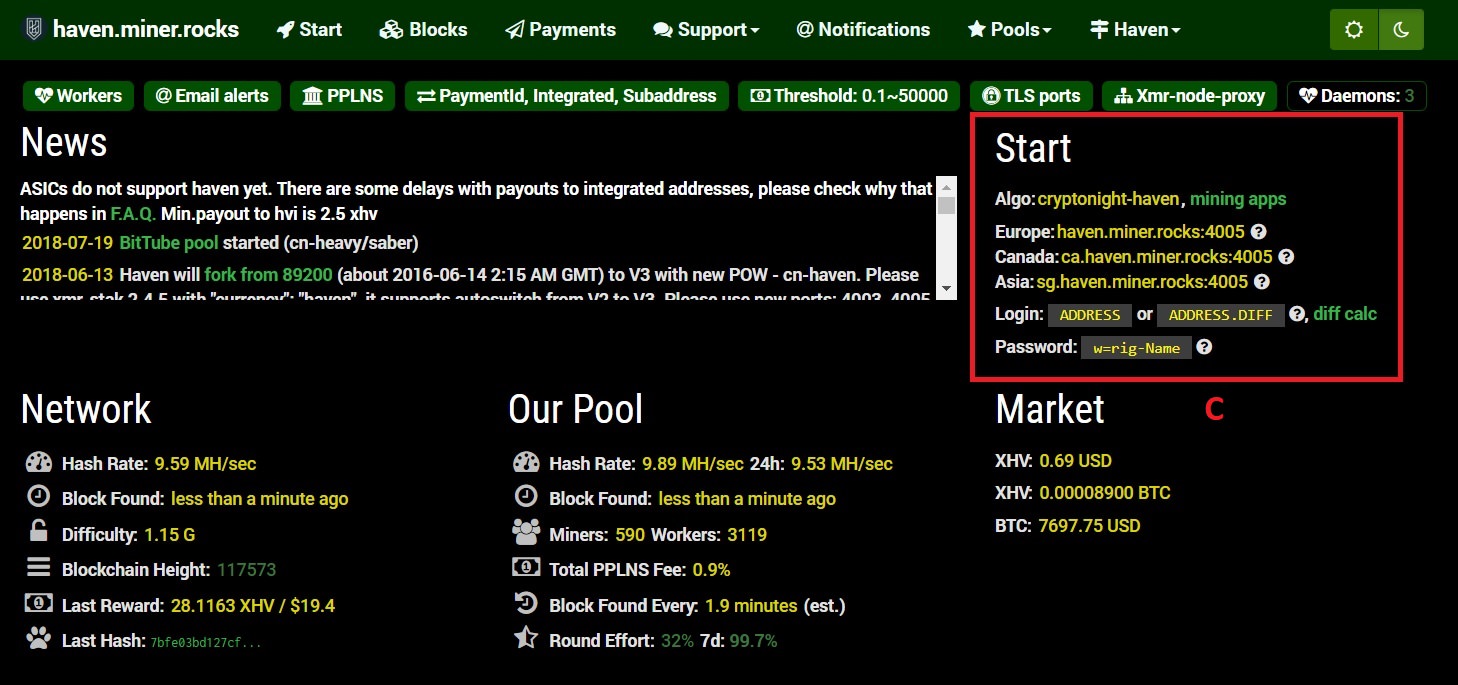
Task: Click the news scrollbar up arrow
Action: pyautogui.click(x=946, y=186)
